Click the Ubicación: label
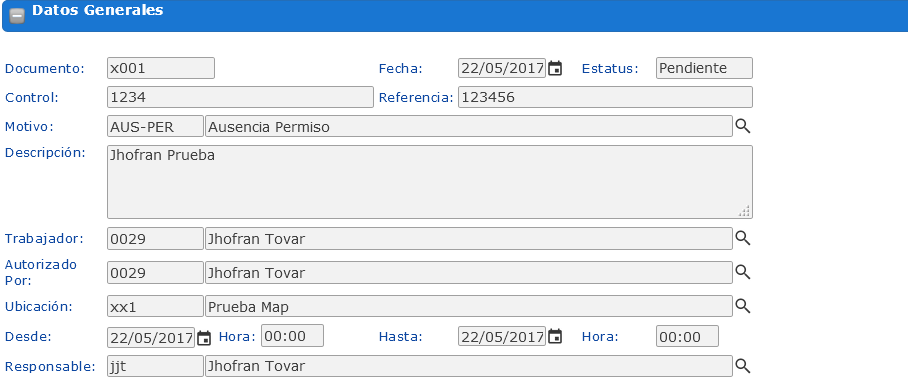The height and width of the screenshot is (392, 908). pyautogui.click(x=39, y=306)
